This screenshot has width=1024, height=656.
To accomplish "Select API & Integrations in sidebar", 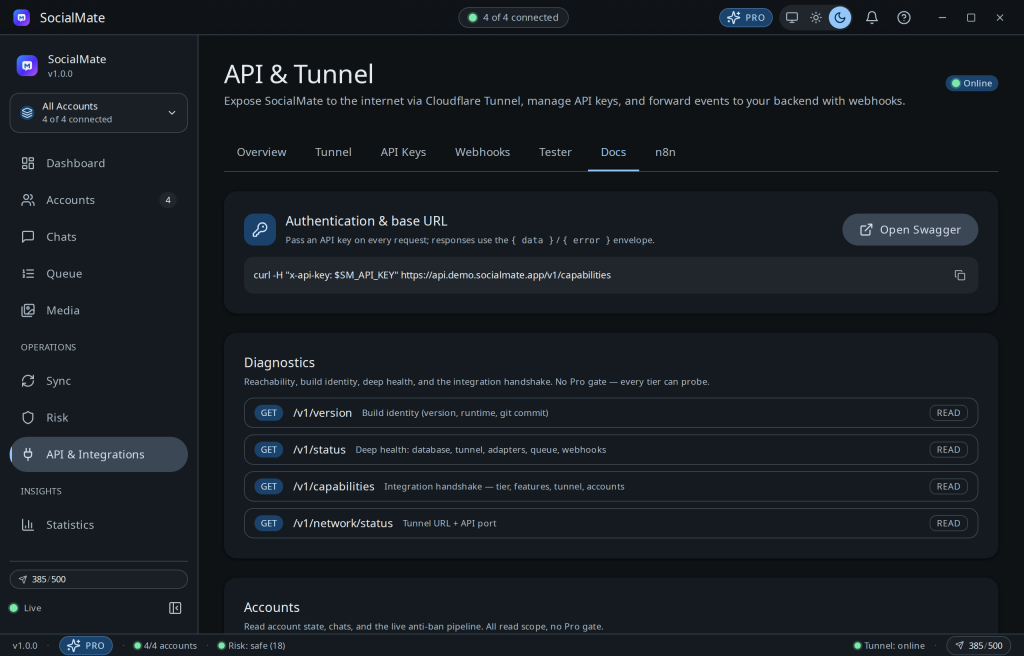I will 99,454.
